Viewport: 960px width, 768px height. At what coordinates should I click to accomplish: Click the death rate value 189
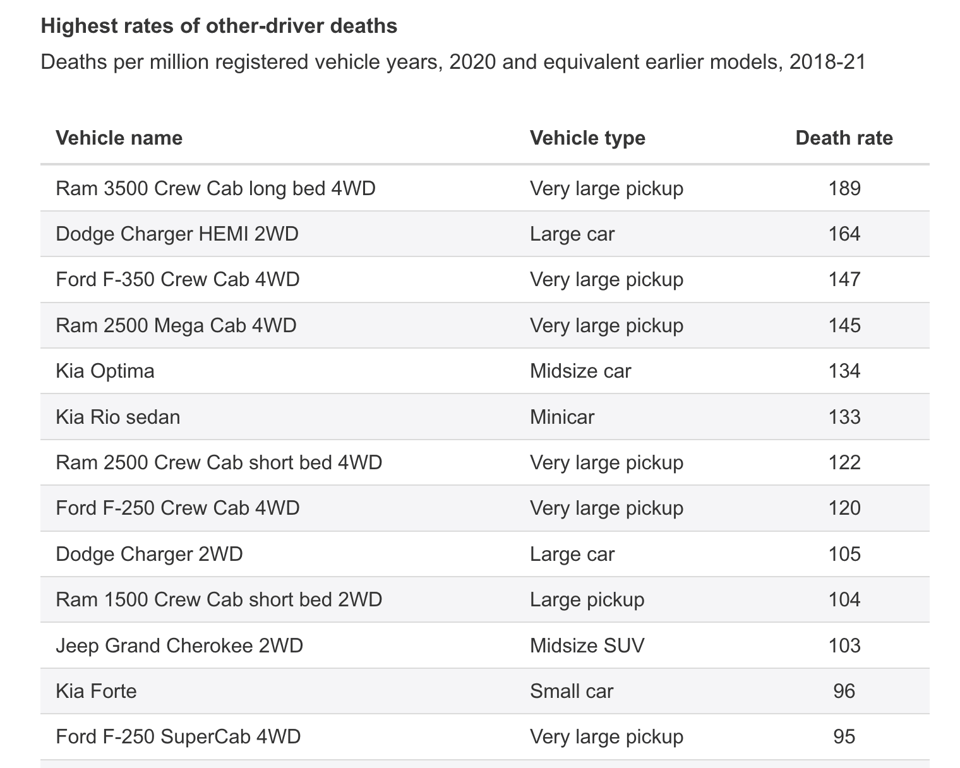pyautogui.click(x=844, y=188)
